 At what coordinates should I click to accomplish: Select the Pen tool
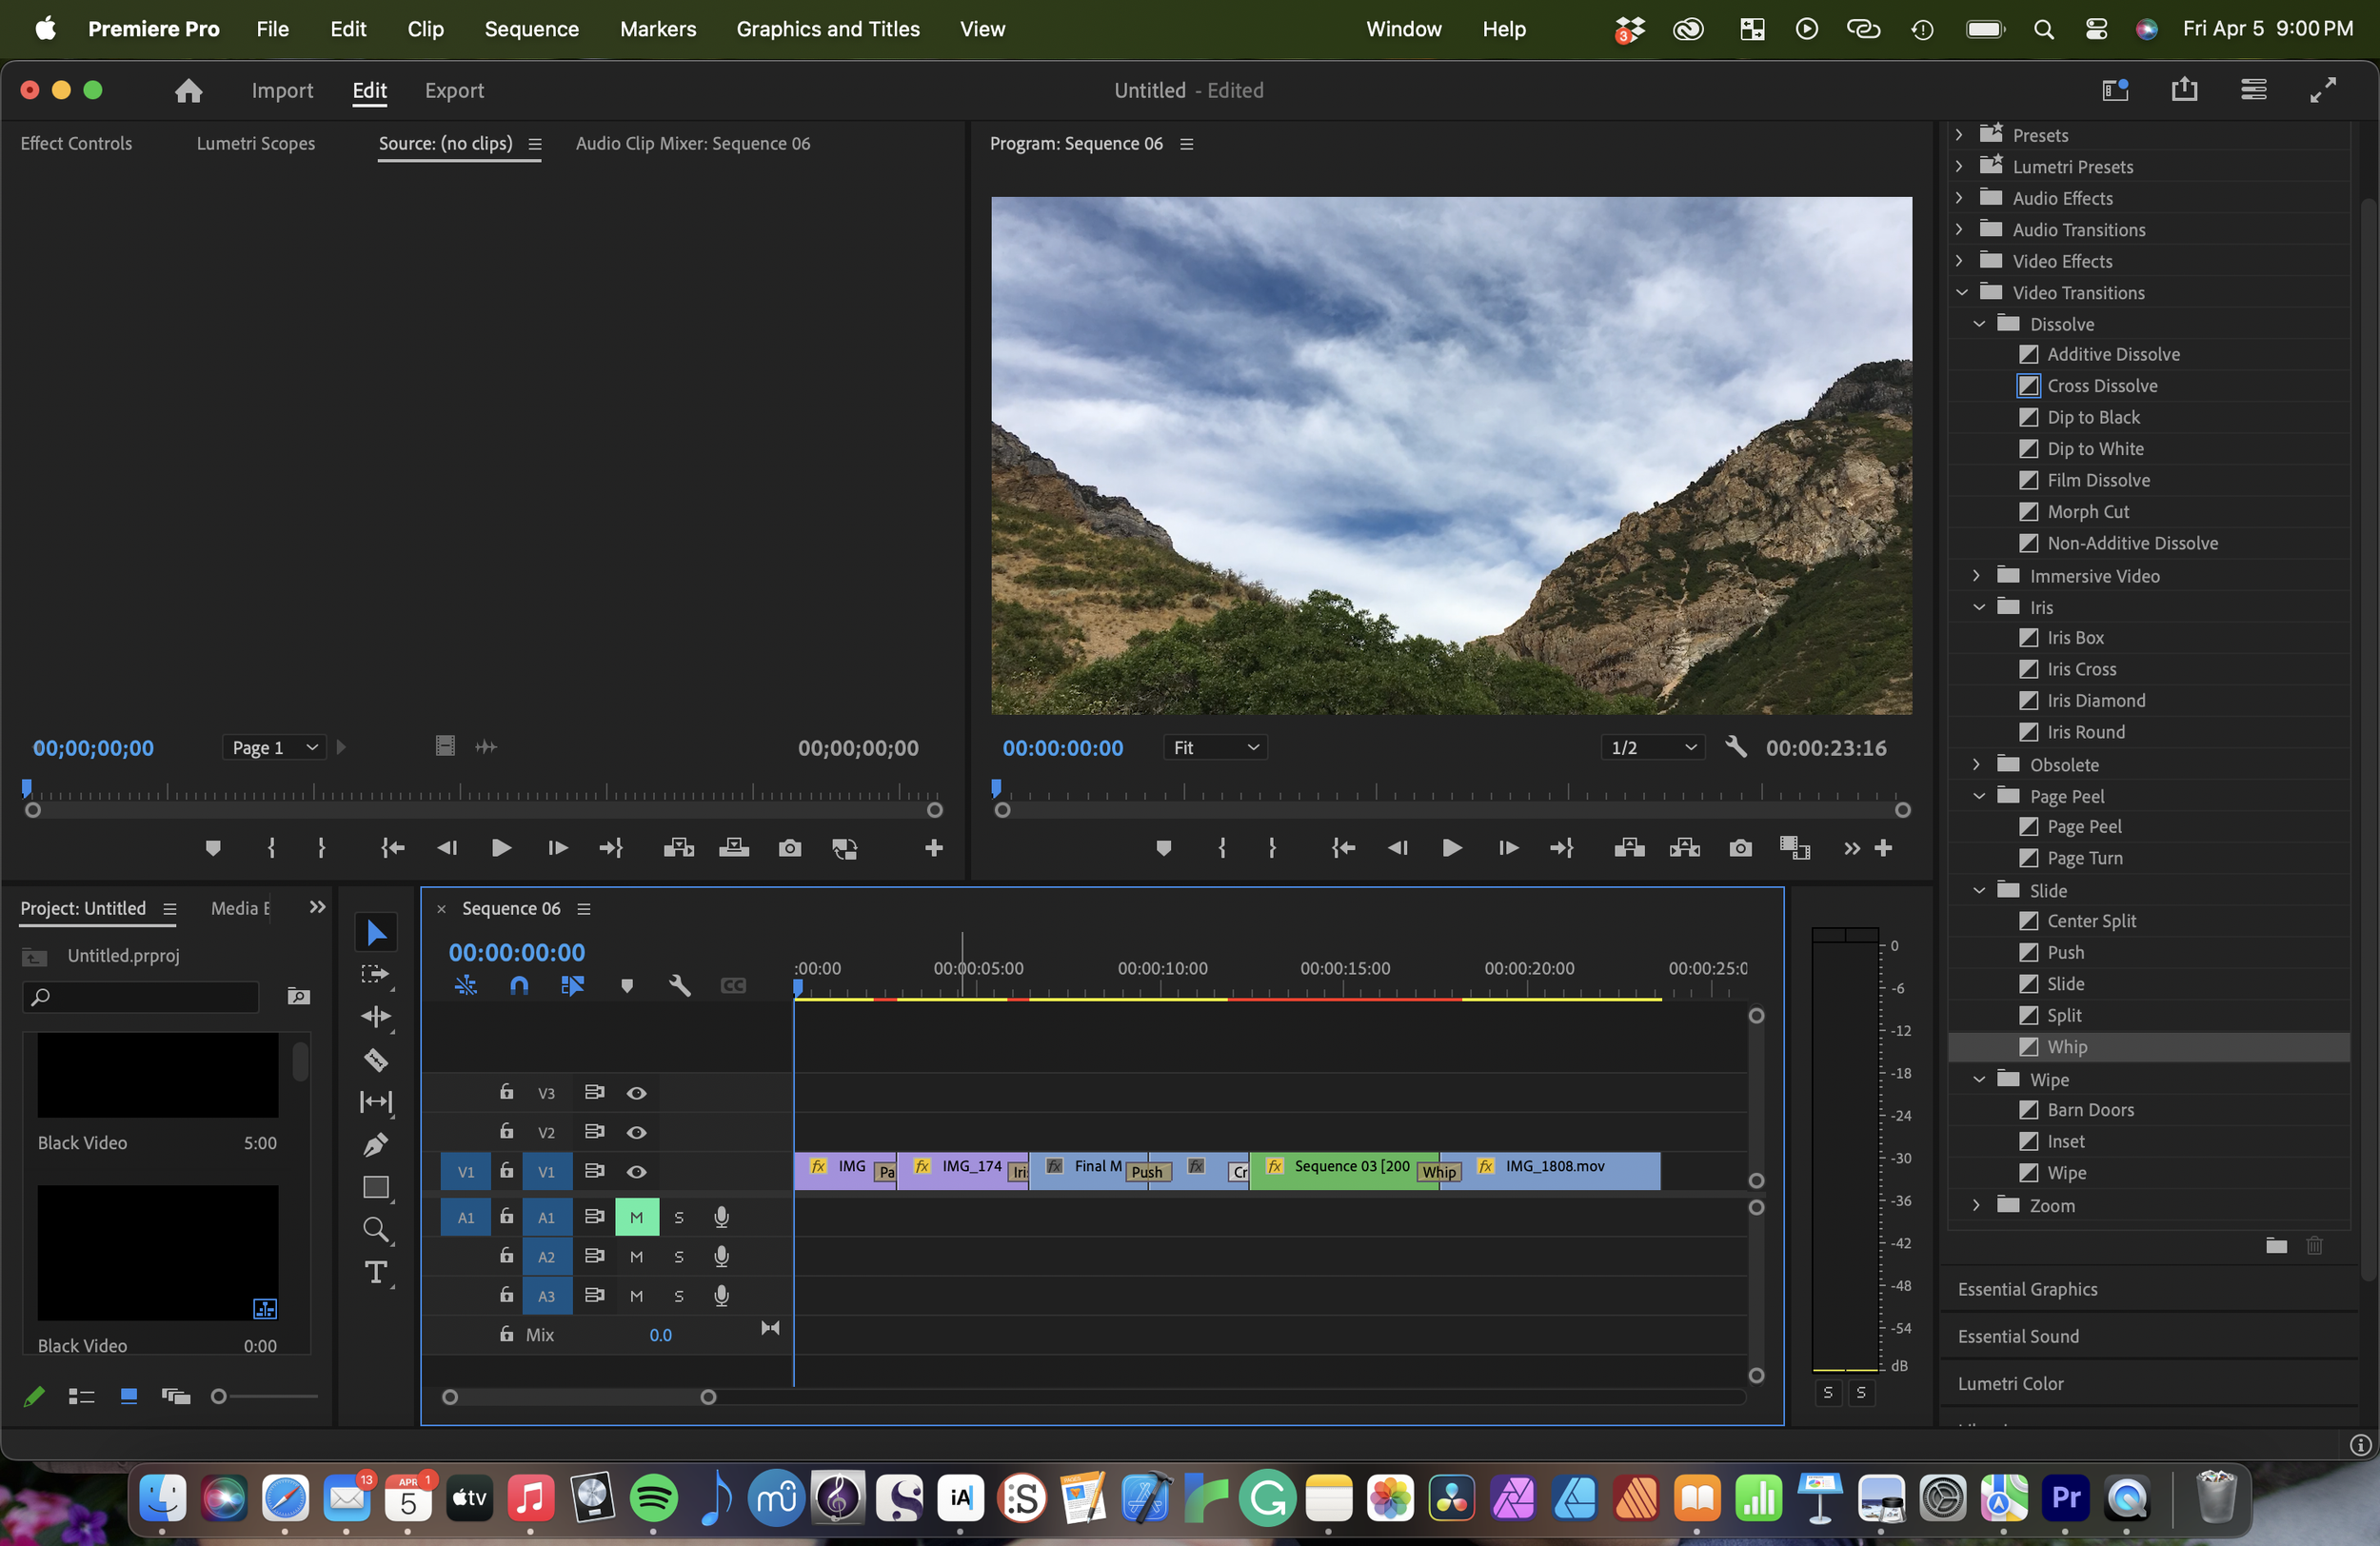376,1144
